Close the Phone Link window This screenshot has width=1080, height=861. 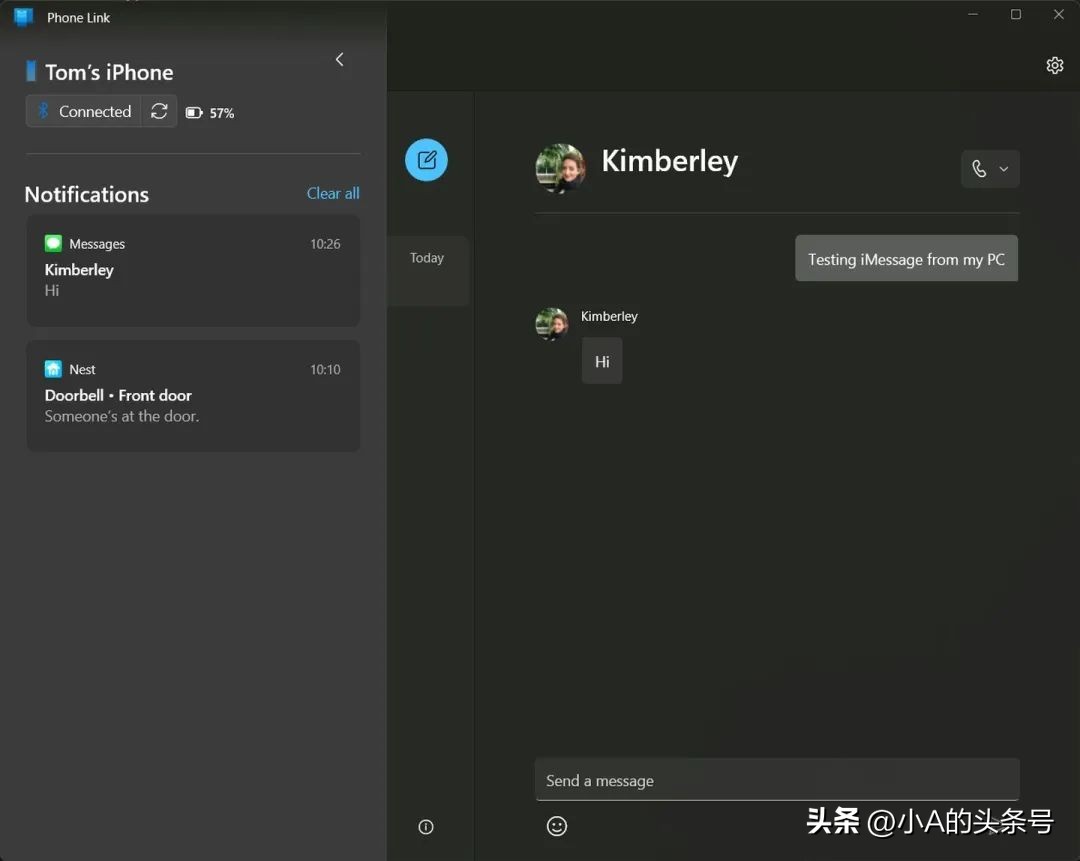(x=1059, y=14)
